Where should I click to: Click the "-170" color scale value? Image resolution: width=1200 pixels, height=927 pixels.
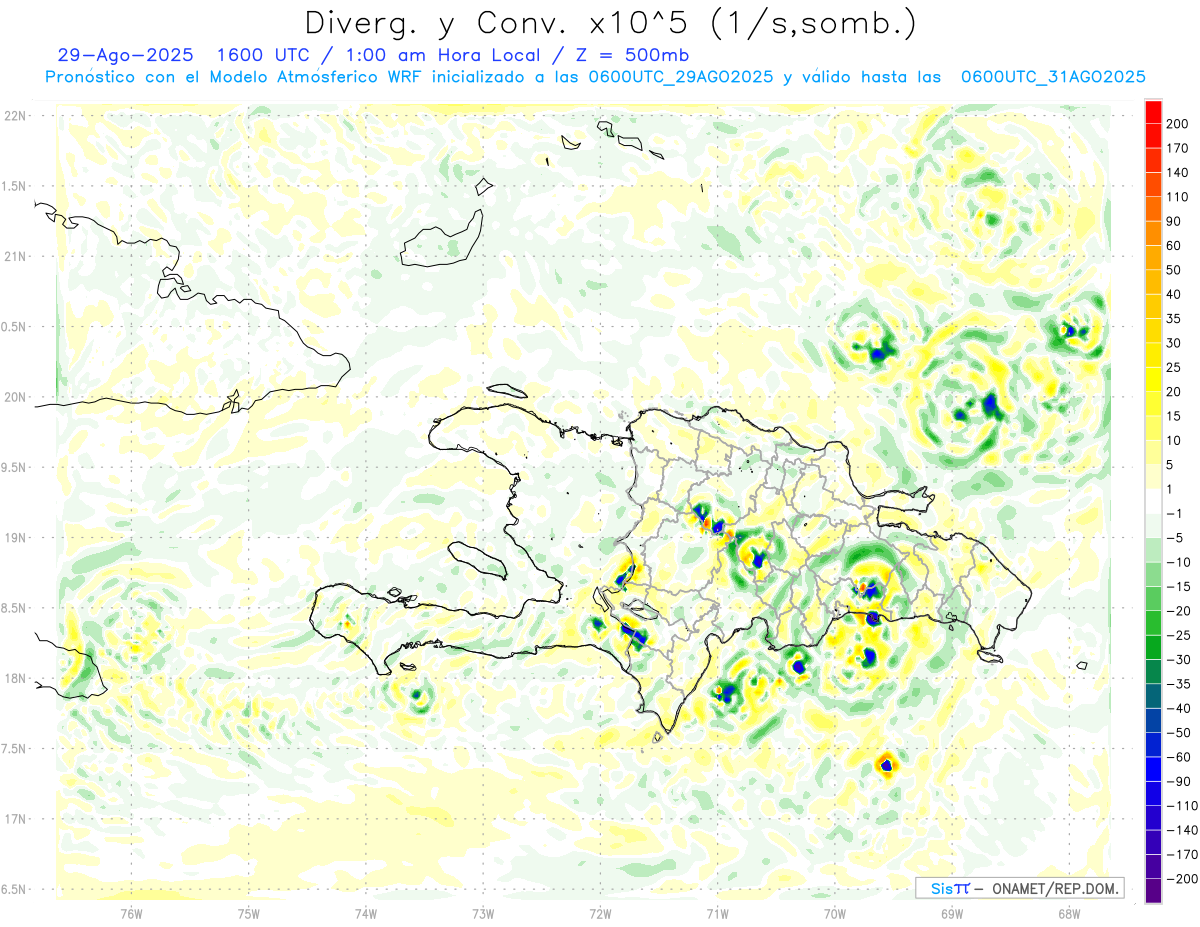[x=1181, y=856]
